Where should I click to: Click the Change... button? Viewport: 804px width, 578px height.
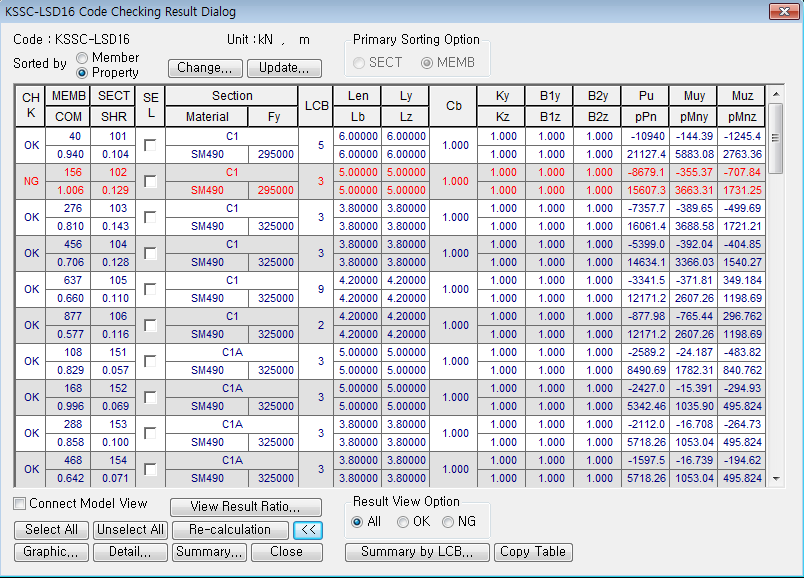point(205,68)
